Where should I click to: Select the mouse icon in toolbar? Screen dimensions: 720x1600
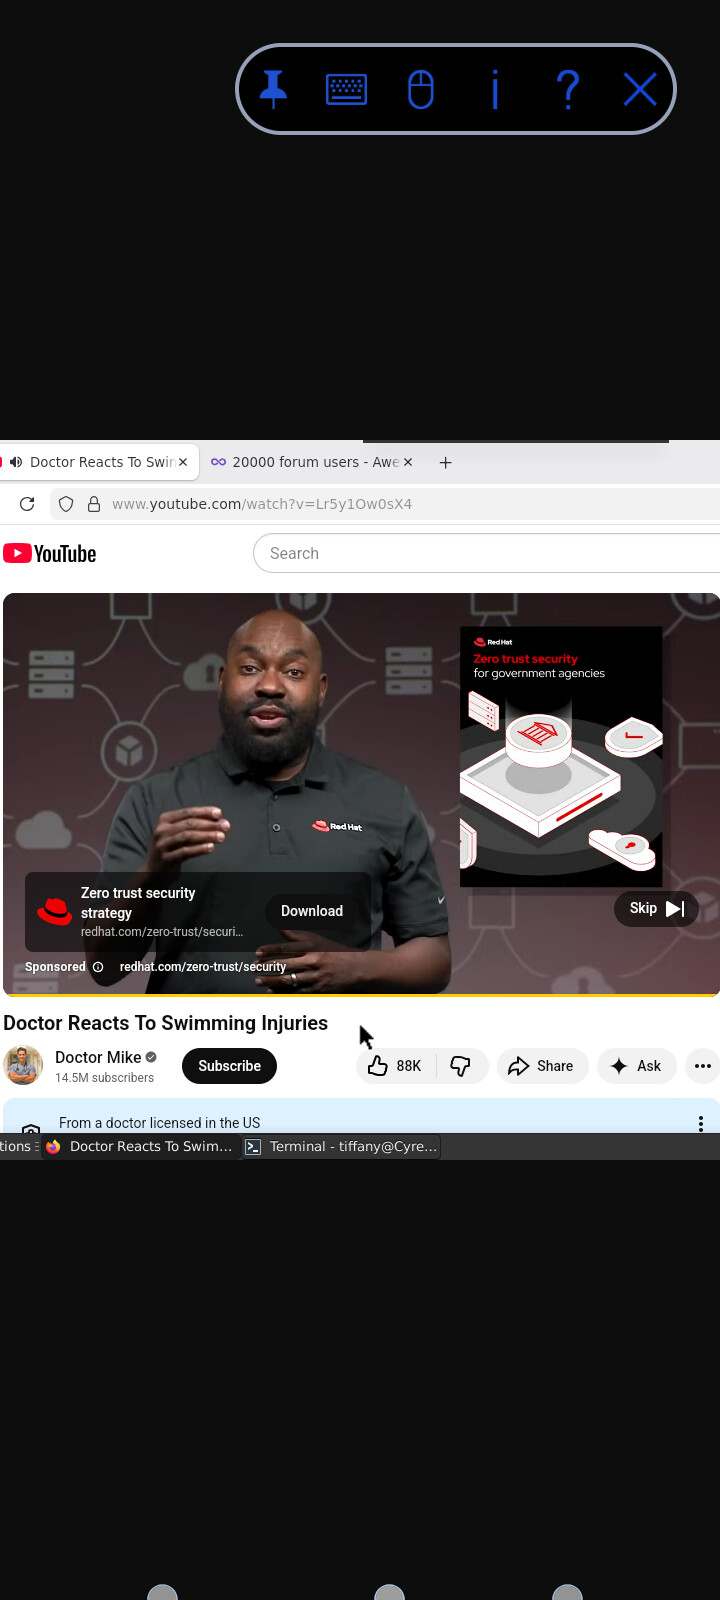pyautogui.click(x=421, y=90)
